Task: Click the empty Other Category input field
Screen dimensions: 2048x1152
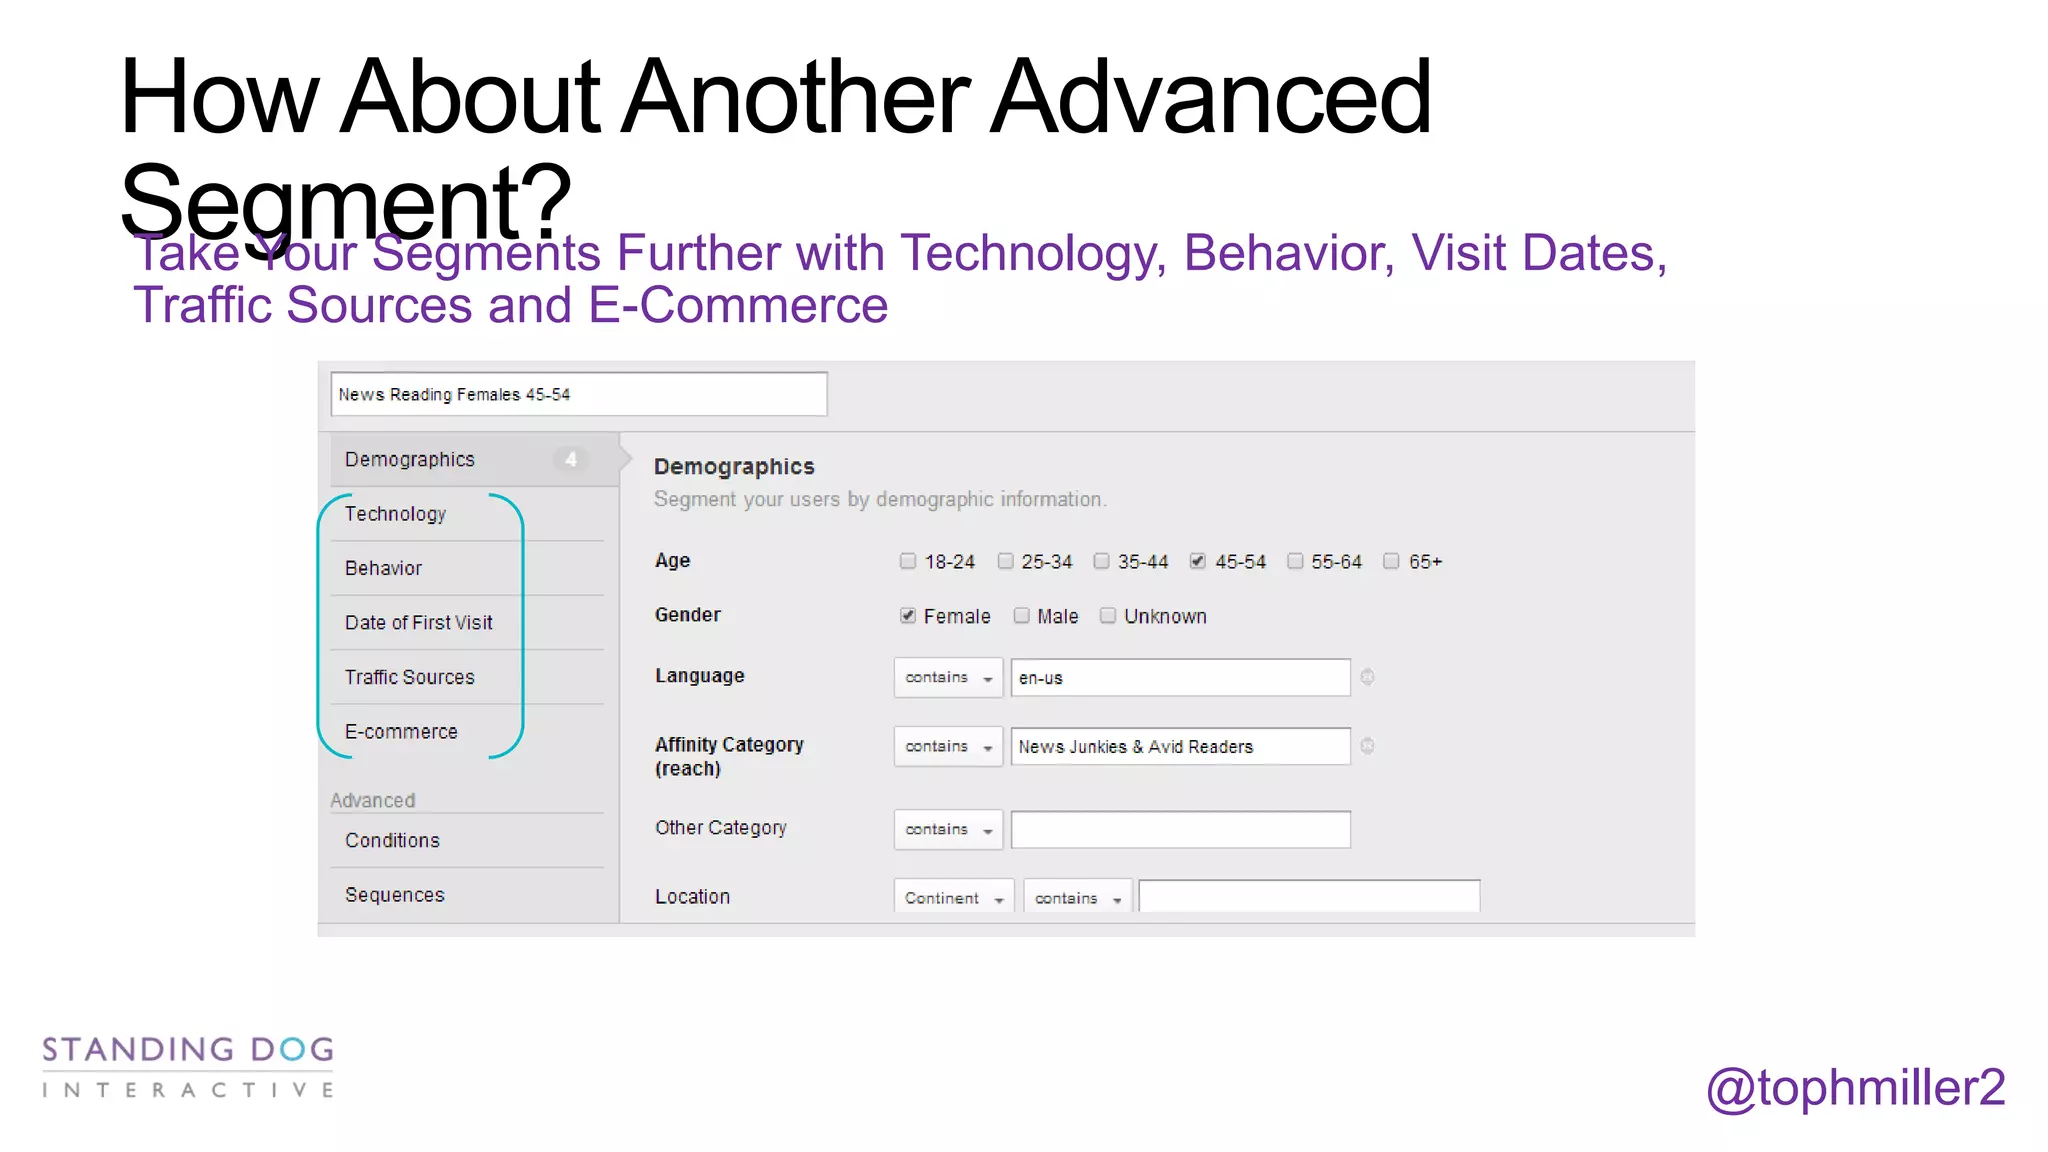Action: 1181,829
